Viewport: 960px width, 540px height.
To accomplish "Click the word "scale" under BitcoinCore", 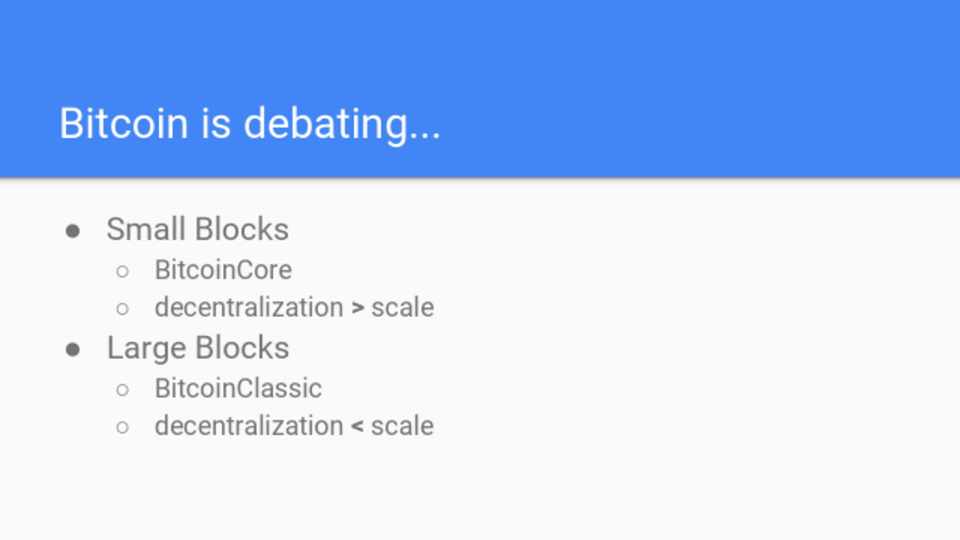I will click(402, 307).
